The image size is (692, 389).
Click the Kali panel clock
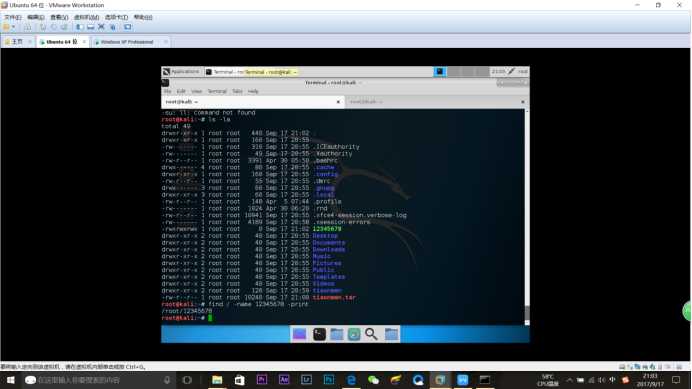pos(498,72)
